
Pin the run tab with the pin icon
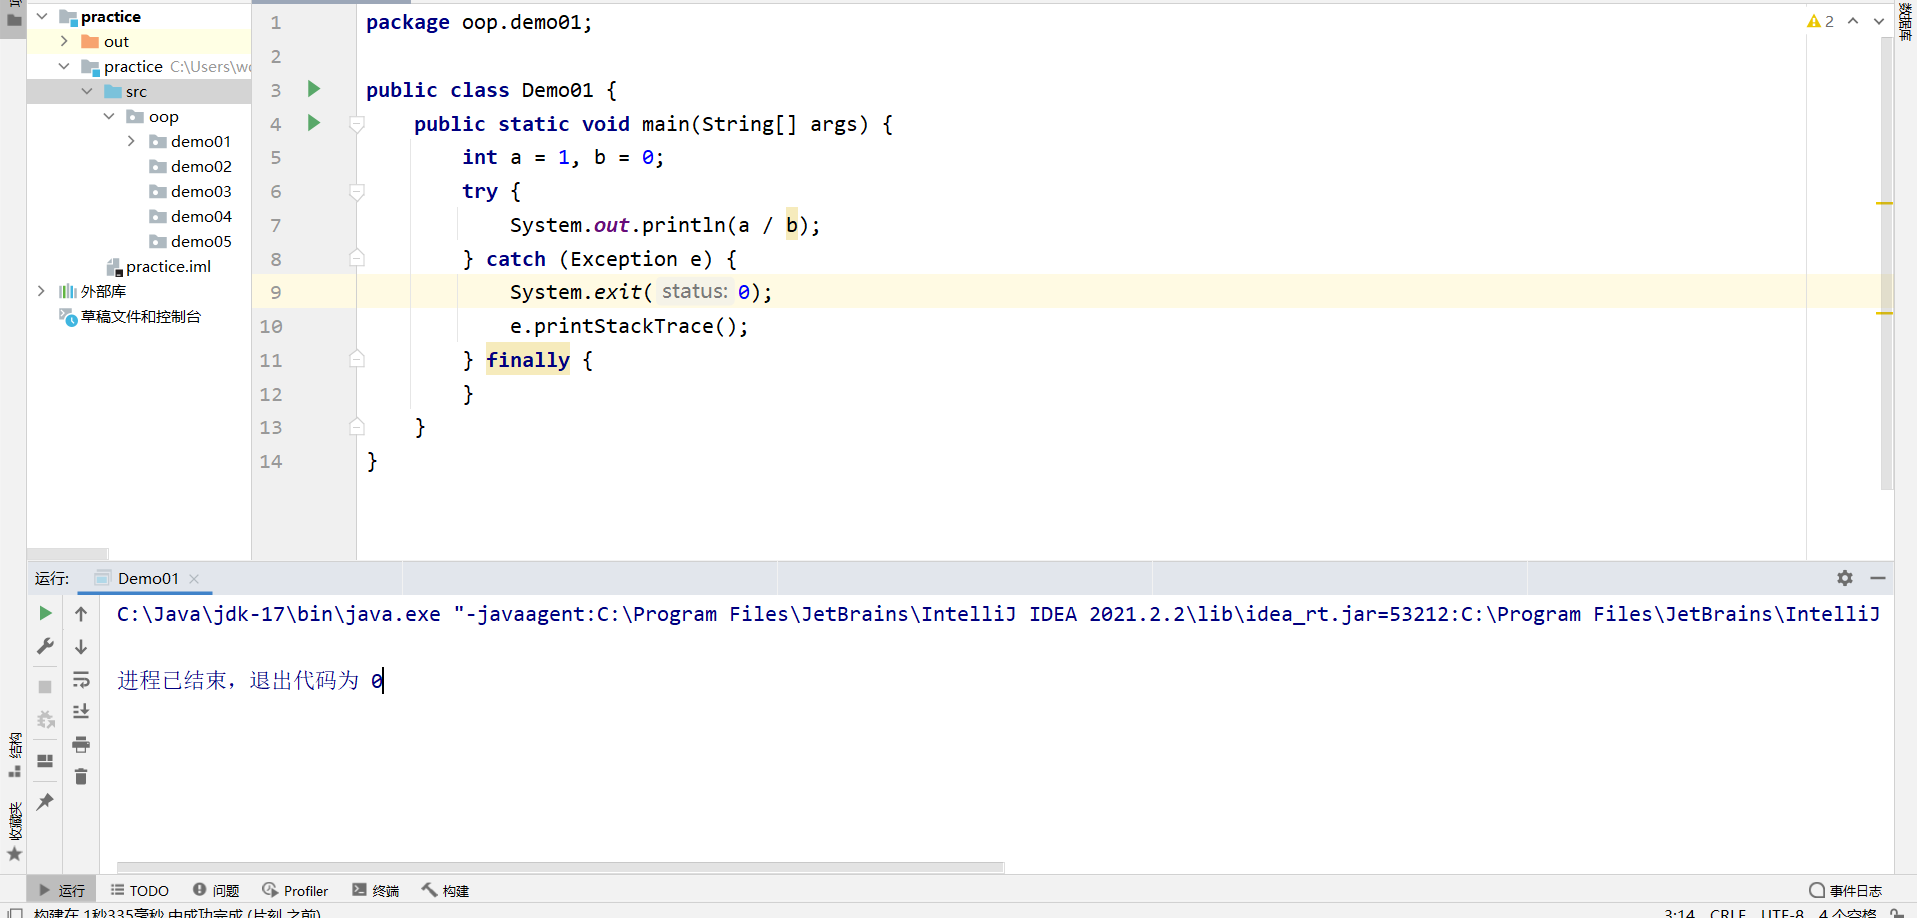45,802
